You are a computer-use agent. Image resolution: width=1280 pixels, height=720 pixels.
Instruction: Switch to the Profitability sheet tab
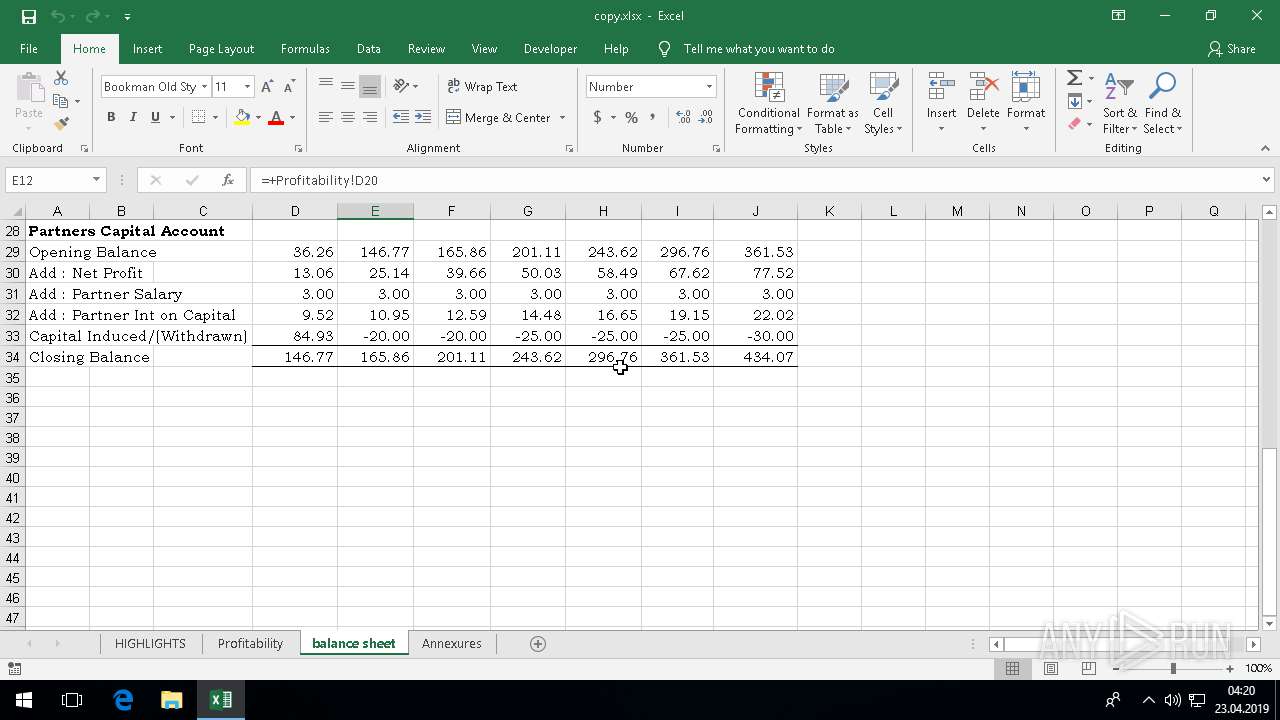coord(250,644)
